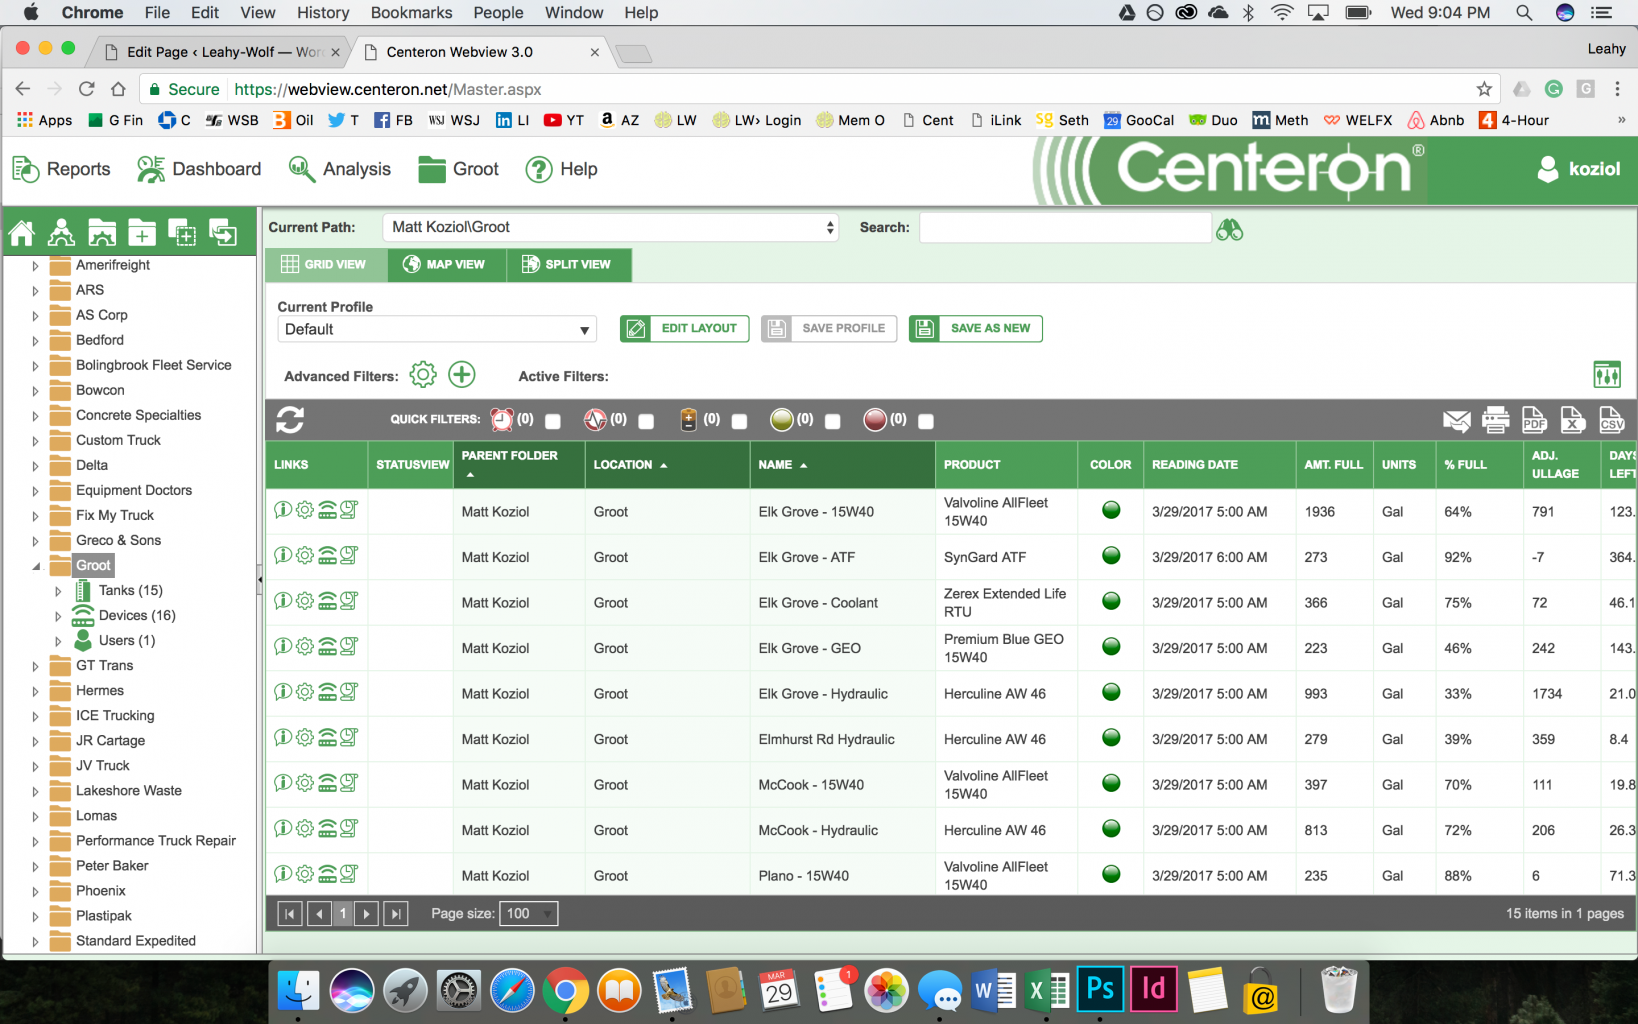Click the Save Profile button
The width and height of the screenshot is (1638, 1024).
[828, 328]
